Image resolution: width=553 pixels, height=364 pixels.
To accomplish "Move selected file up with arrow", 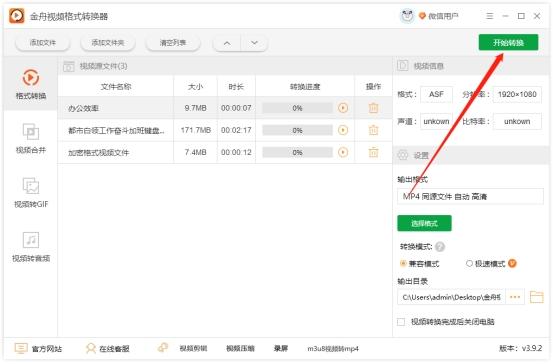I will [x=227, y=43].
